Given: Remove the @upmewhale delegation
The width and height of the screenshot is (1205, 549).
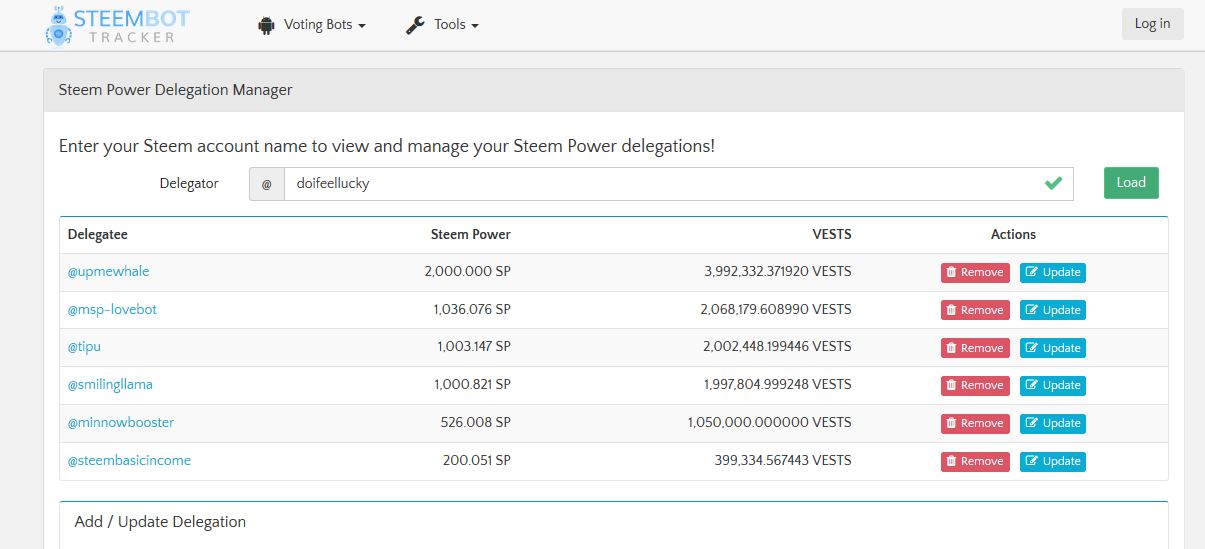Looking at the screenshot, I should point(974,272).
